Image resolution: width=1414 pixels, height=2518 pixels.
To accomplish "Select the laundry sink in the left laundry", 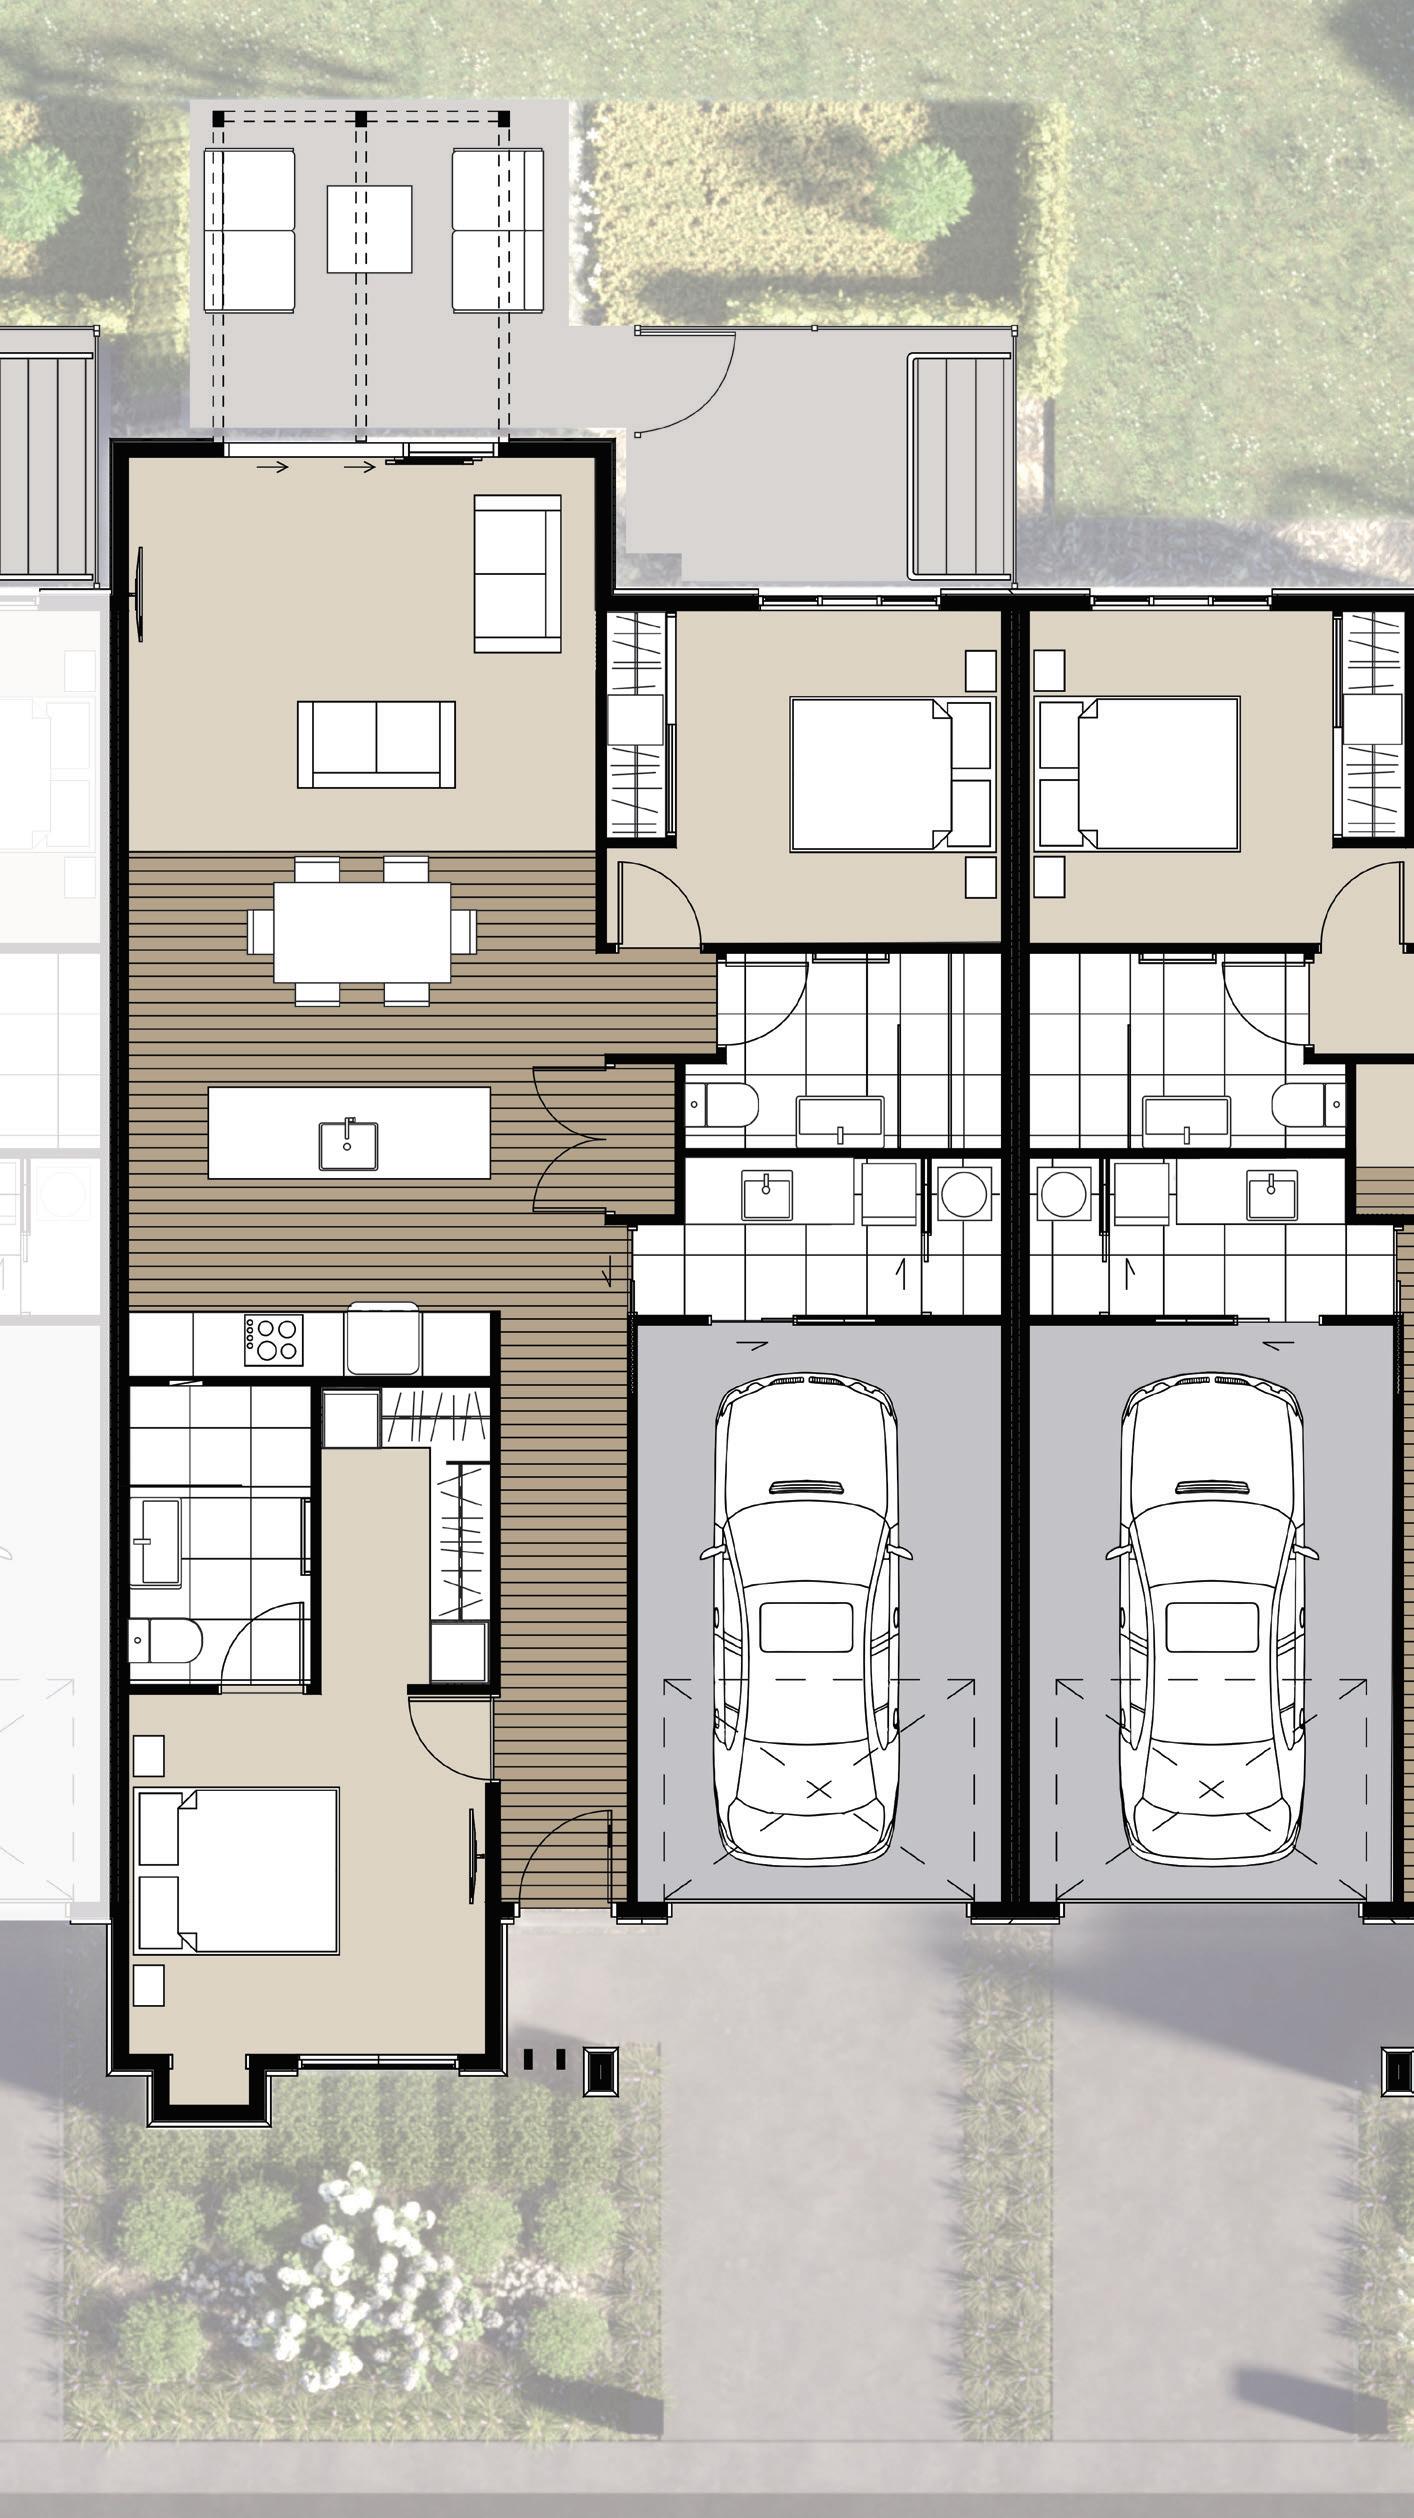I will [x=767, y=1196].
